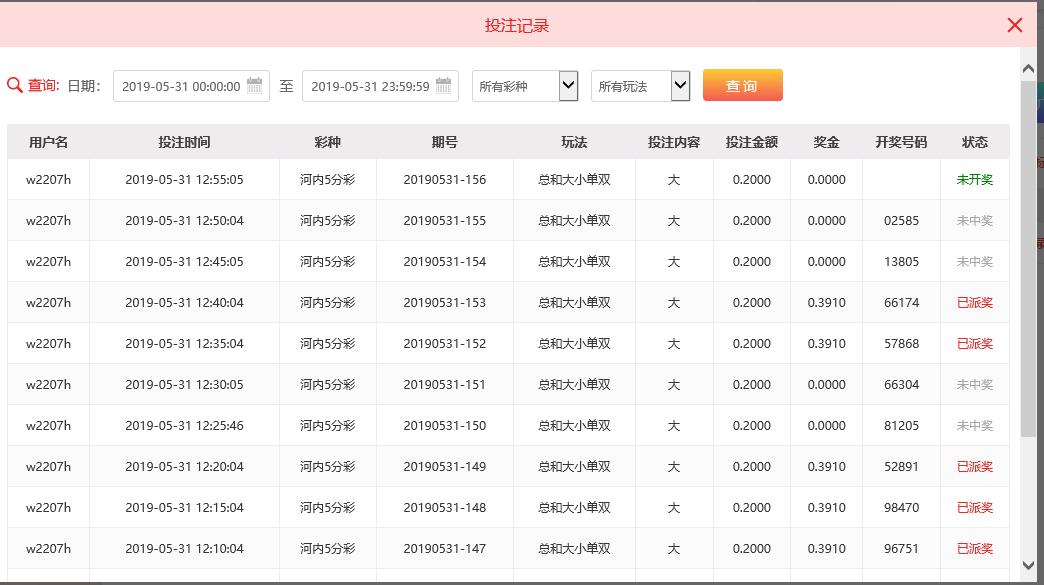The width and height of the screenshot is (1044, 585).
Task: Click 未中奖 status for issue 20190531-155
Action: click(975, 220)
